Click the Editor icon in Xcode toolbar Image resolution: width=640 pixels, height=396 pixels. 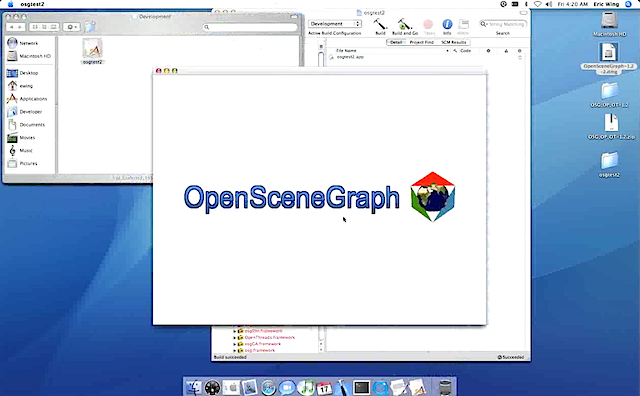(x=463, y=24)
